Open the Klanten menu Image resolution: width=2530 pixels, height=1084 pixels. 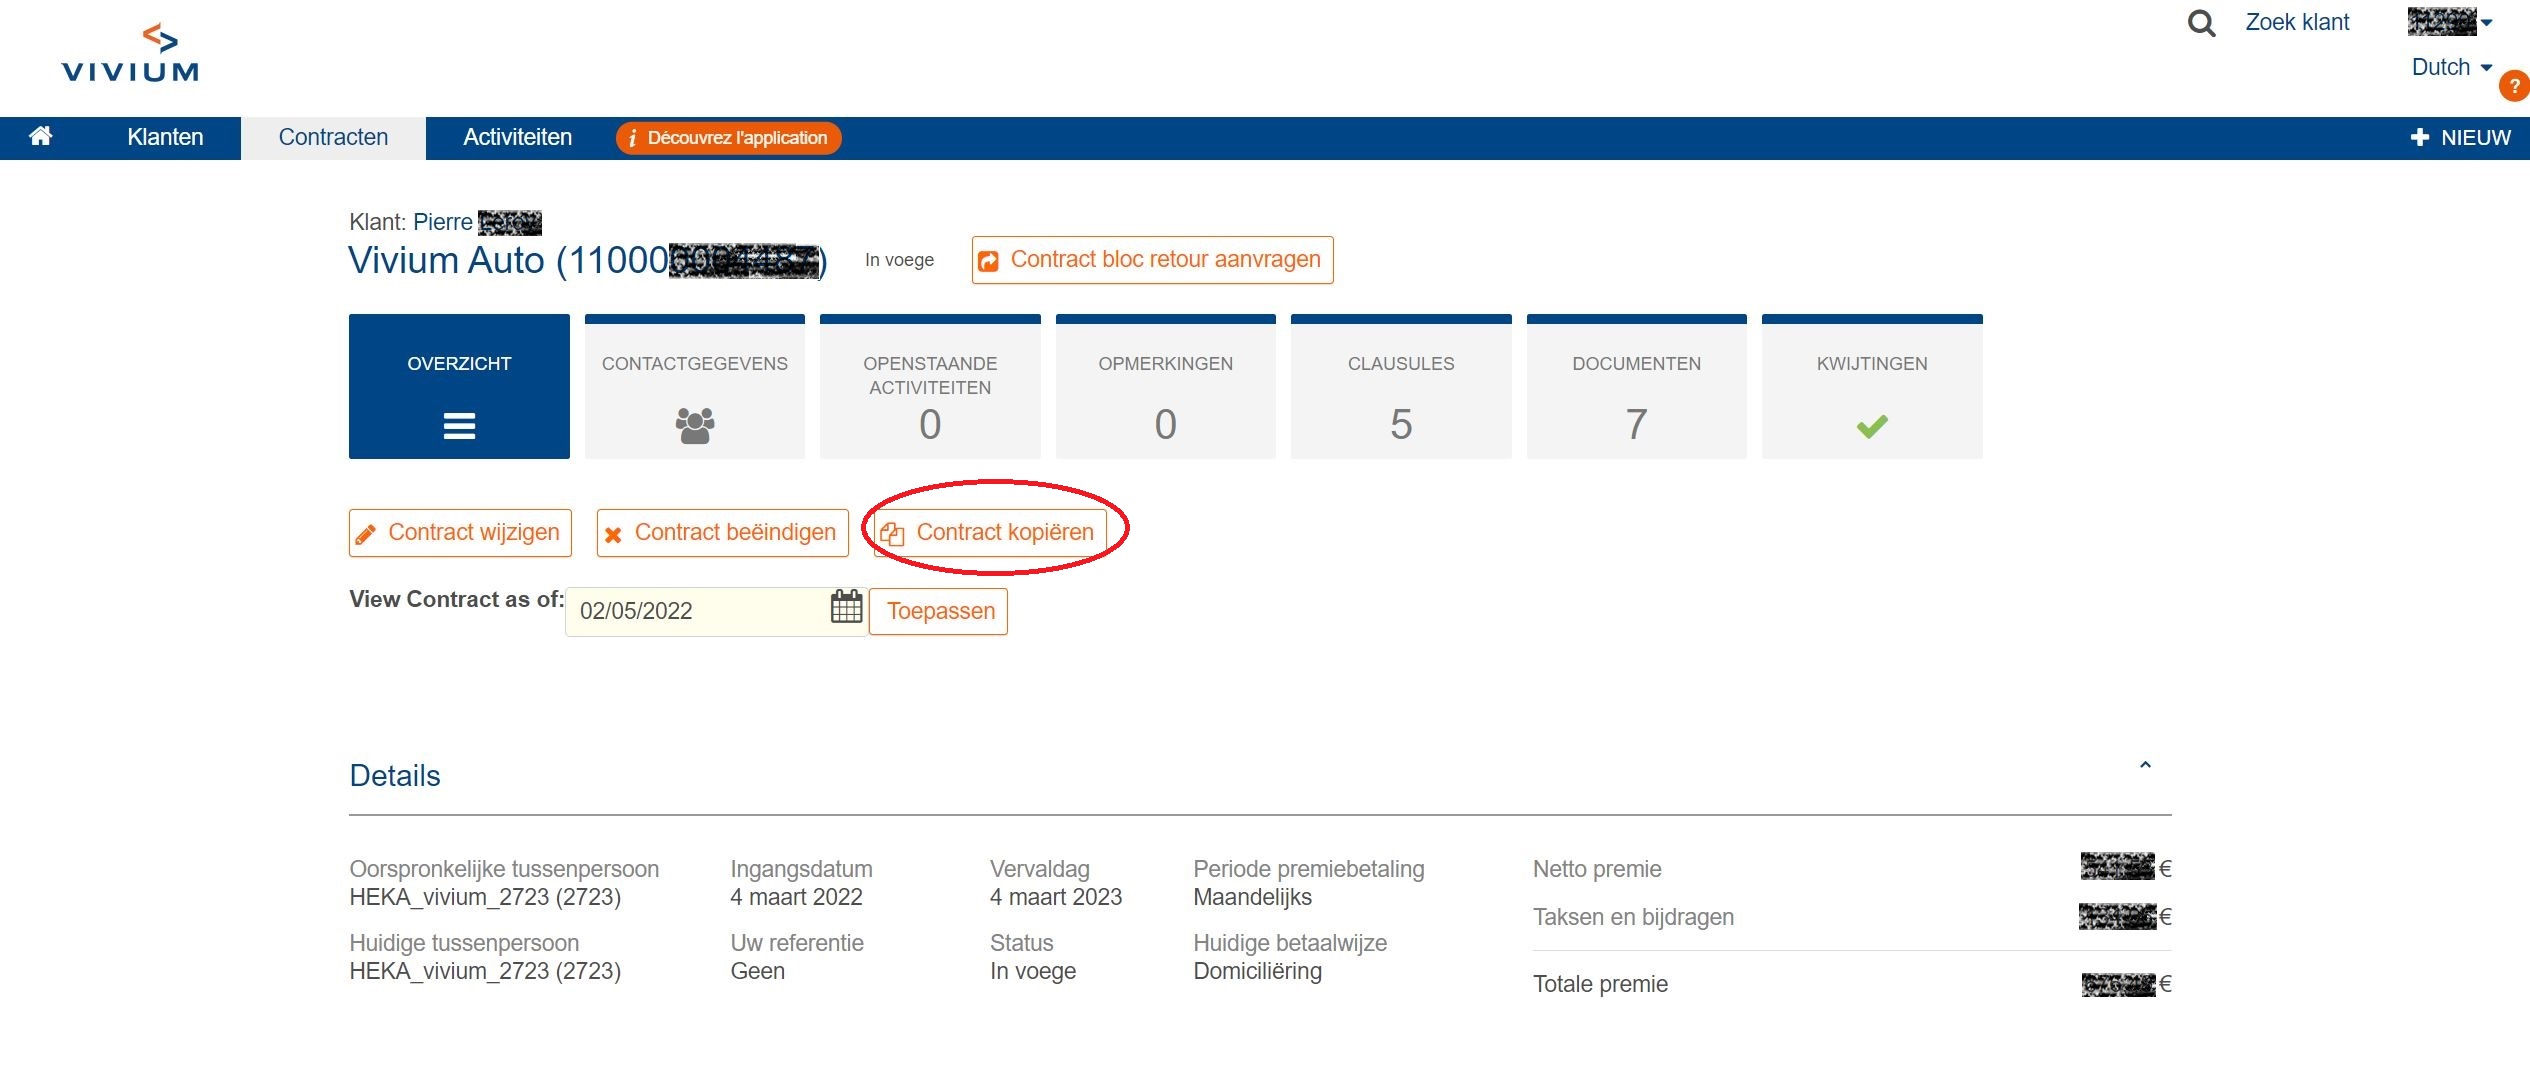coord(165,137)
